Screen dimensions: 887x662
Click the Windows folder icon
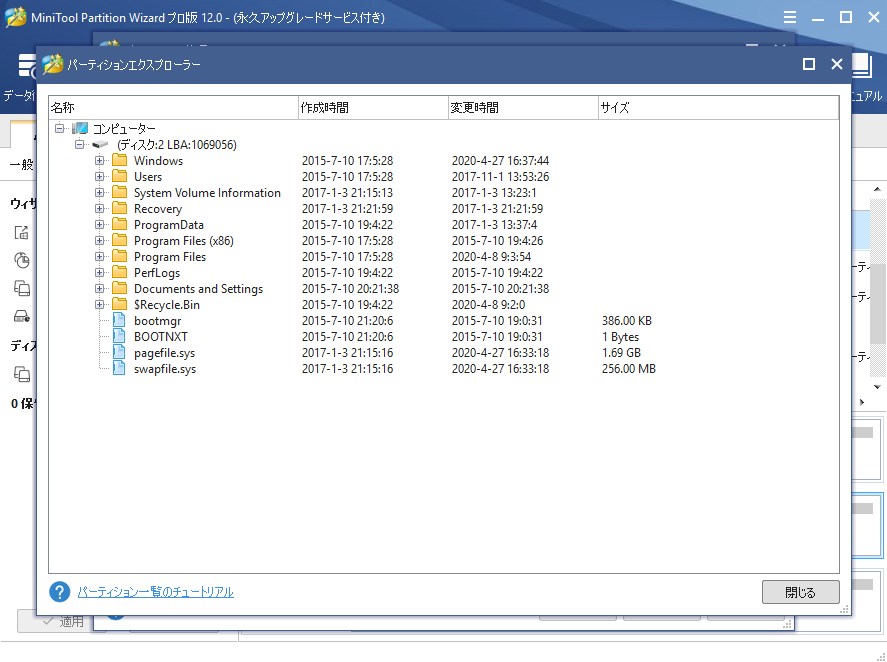[x=120, y=161]
